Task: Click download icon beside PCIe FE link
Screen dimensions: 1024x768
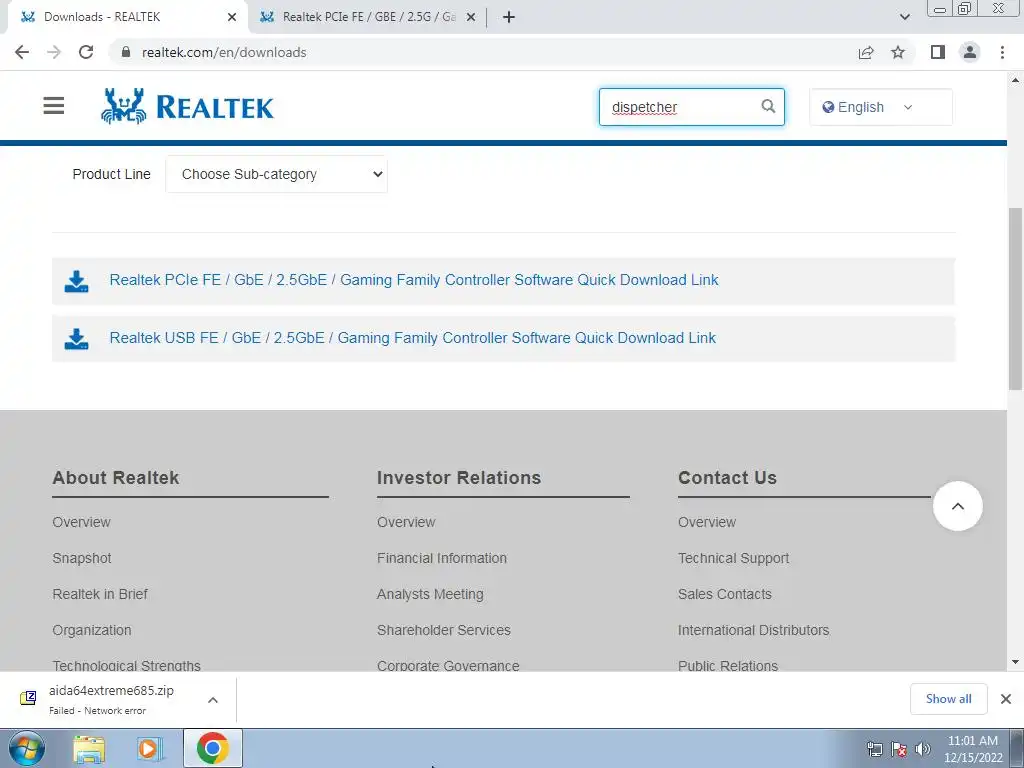Action: click(x=76, y=281)
